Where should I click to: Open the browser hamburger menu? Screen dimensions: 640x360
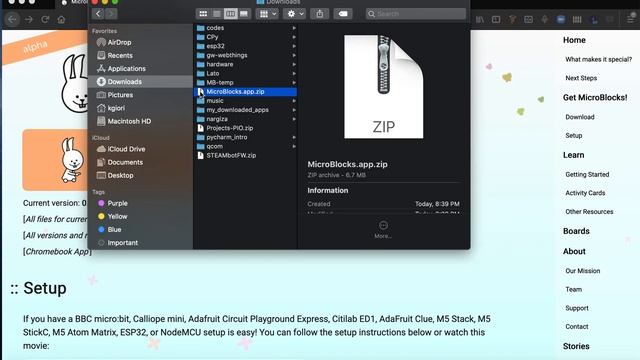click(631, 19)
